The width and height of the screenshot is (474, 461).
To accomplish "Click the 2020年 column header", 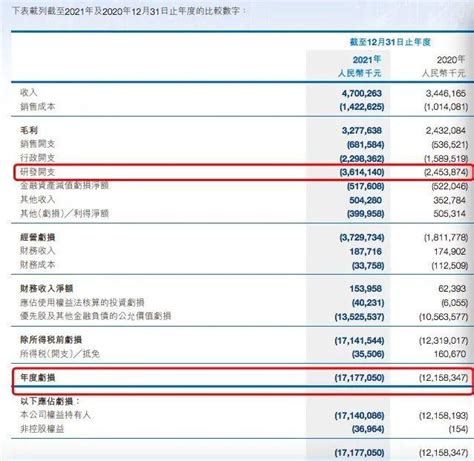I will 451,60.
